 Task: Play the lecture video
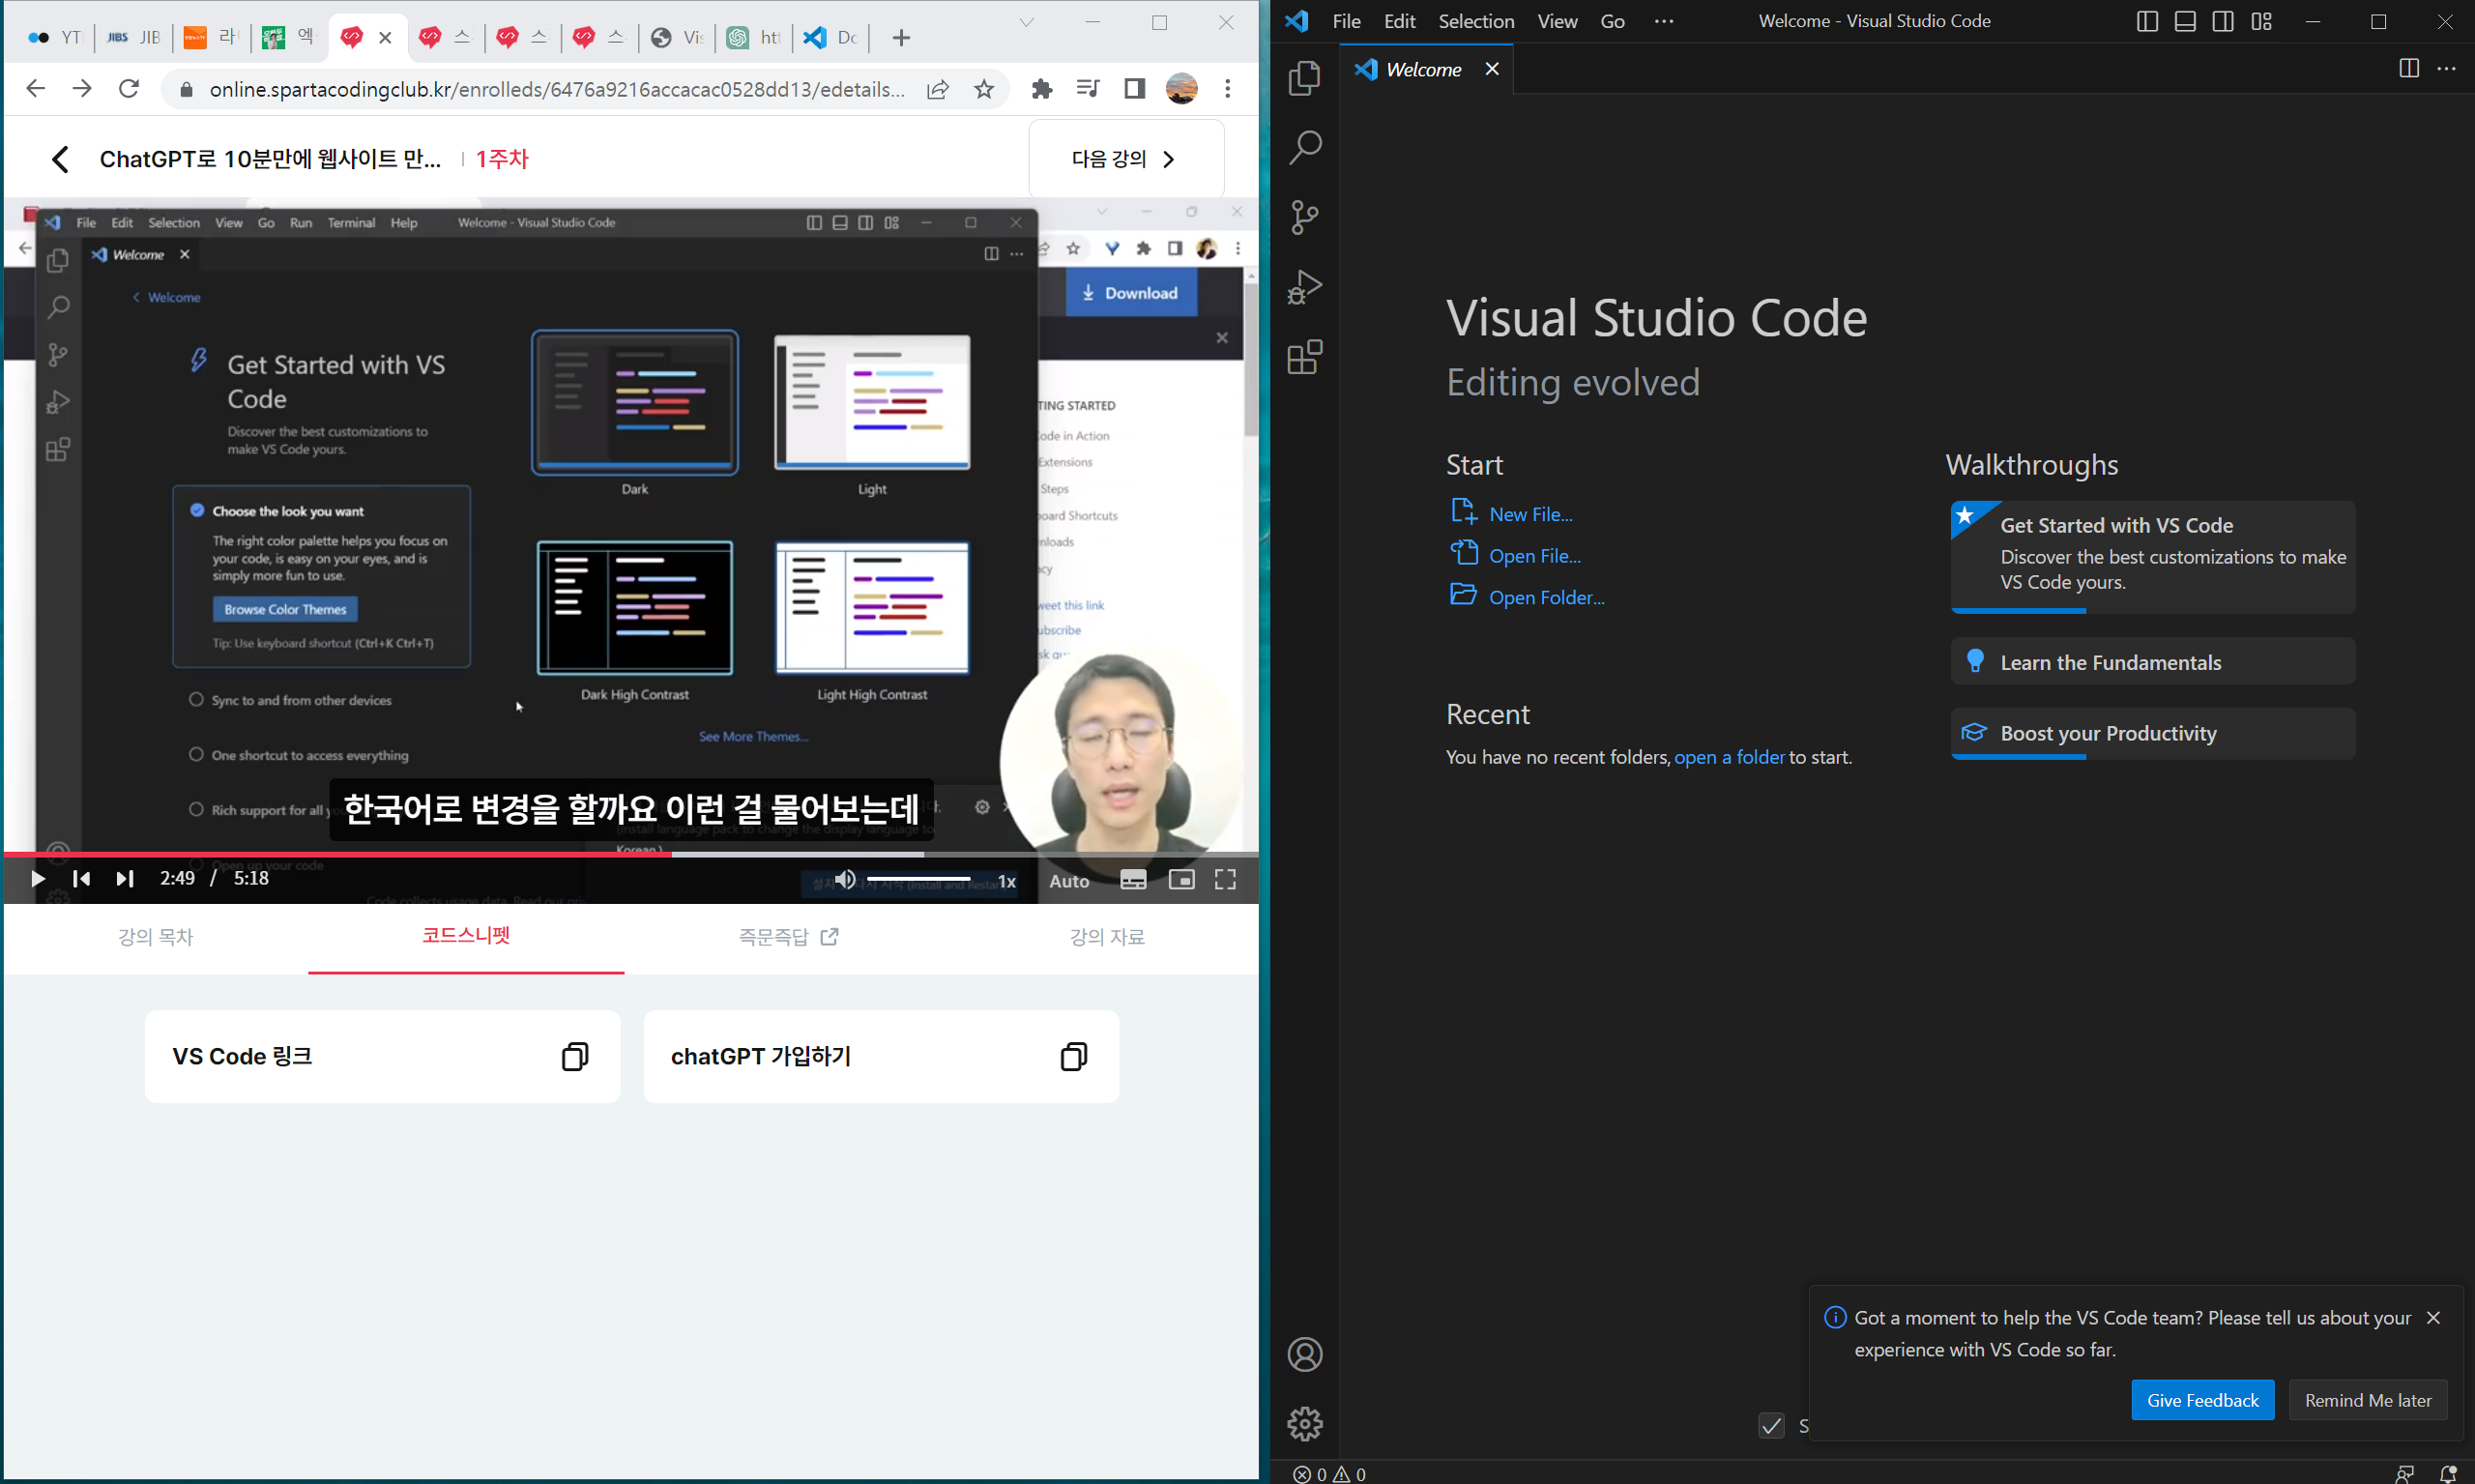pyautogui.click(x=37, y=879)
